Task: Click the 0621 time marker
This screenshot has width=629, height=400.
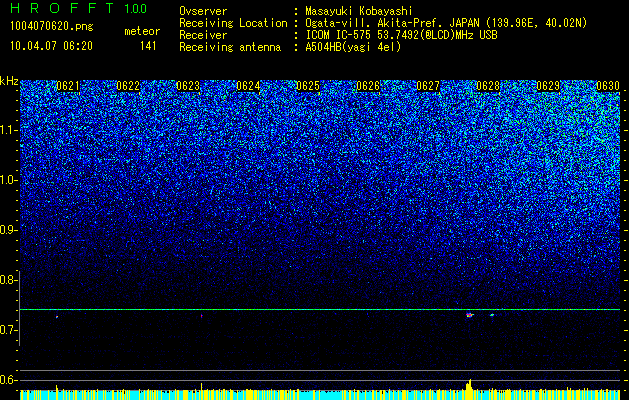Action: coord(68,86)
